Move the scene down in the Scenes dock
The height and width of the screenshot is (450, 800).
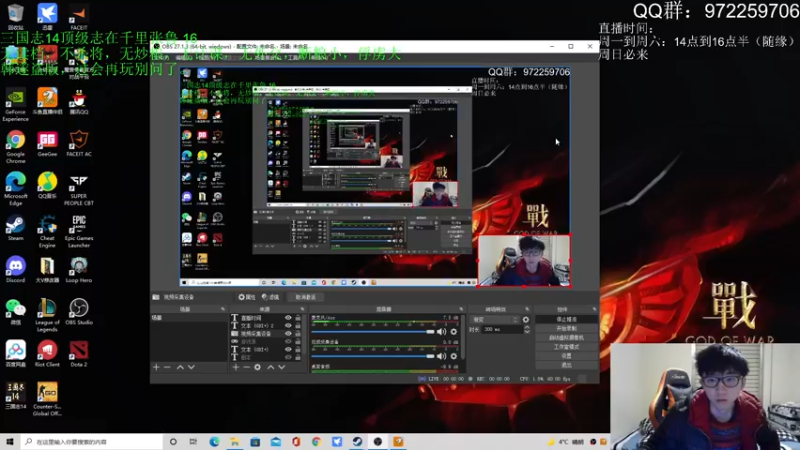pos(191,367)
